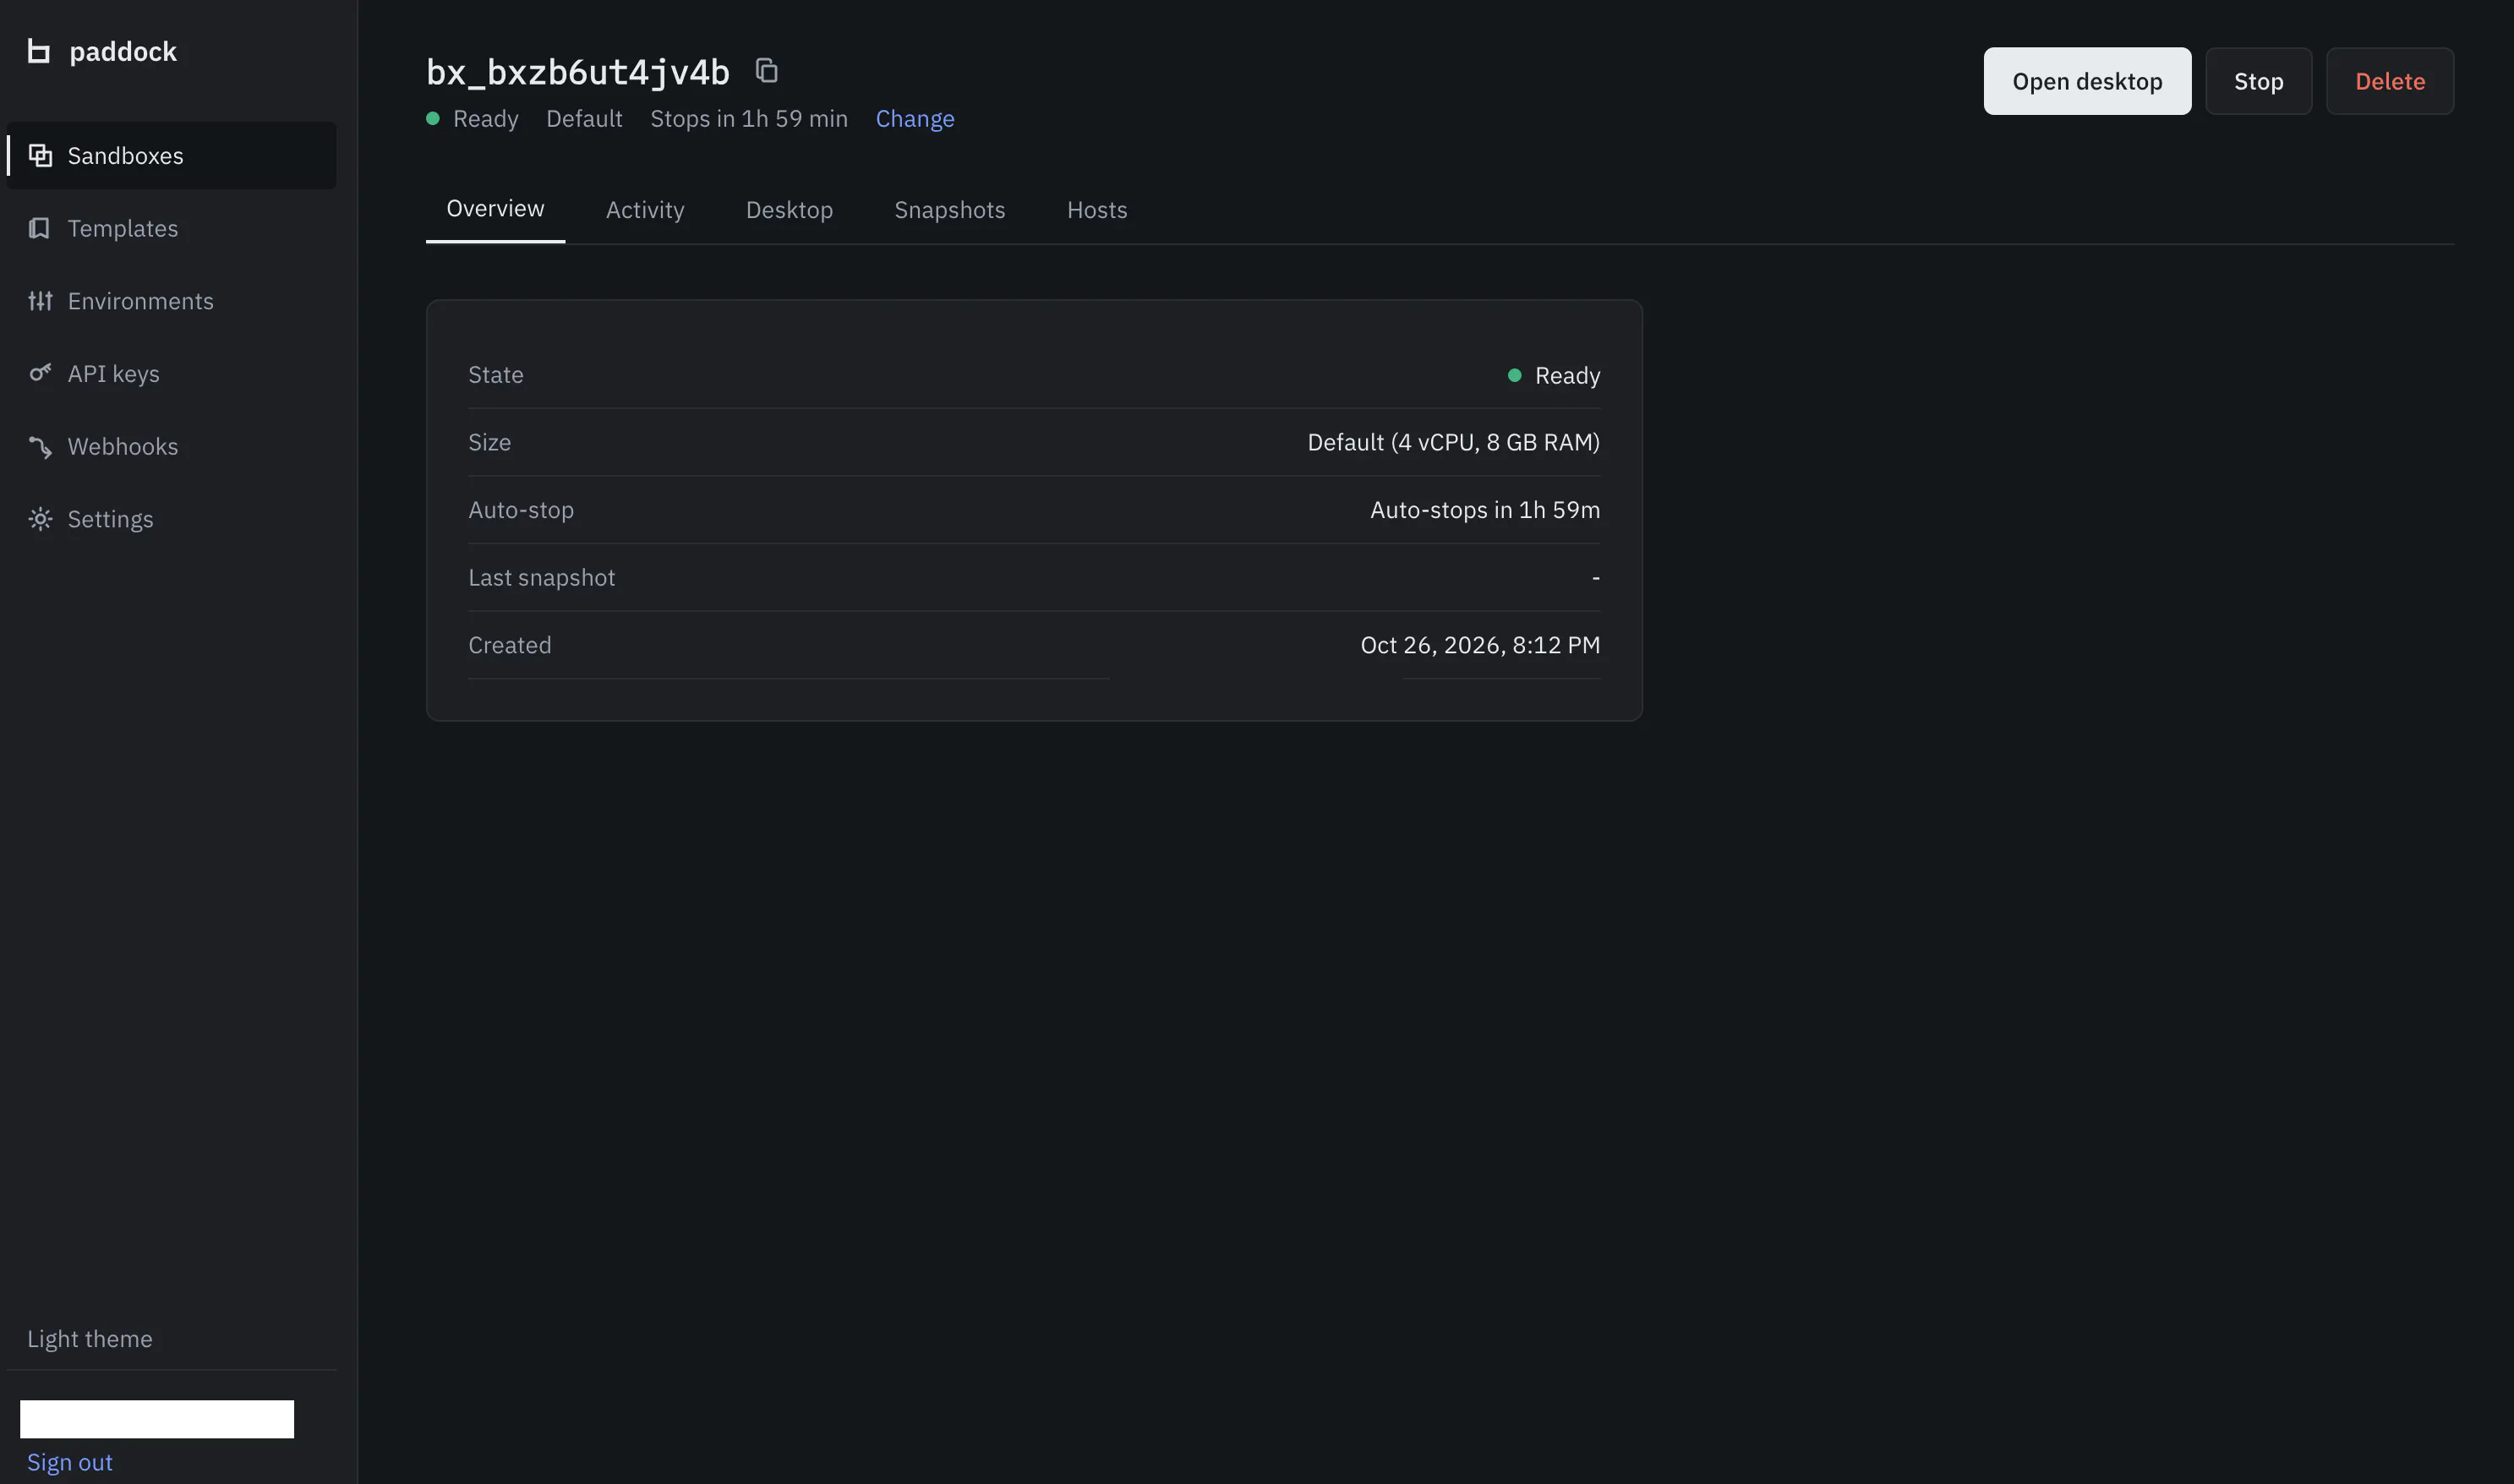Image resolution: width=2514 pixels, height=1484 pixels.
Task: Open the Webhooks section
Action: 172,446
